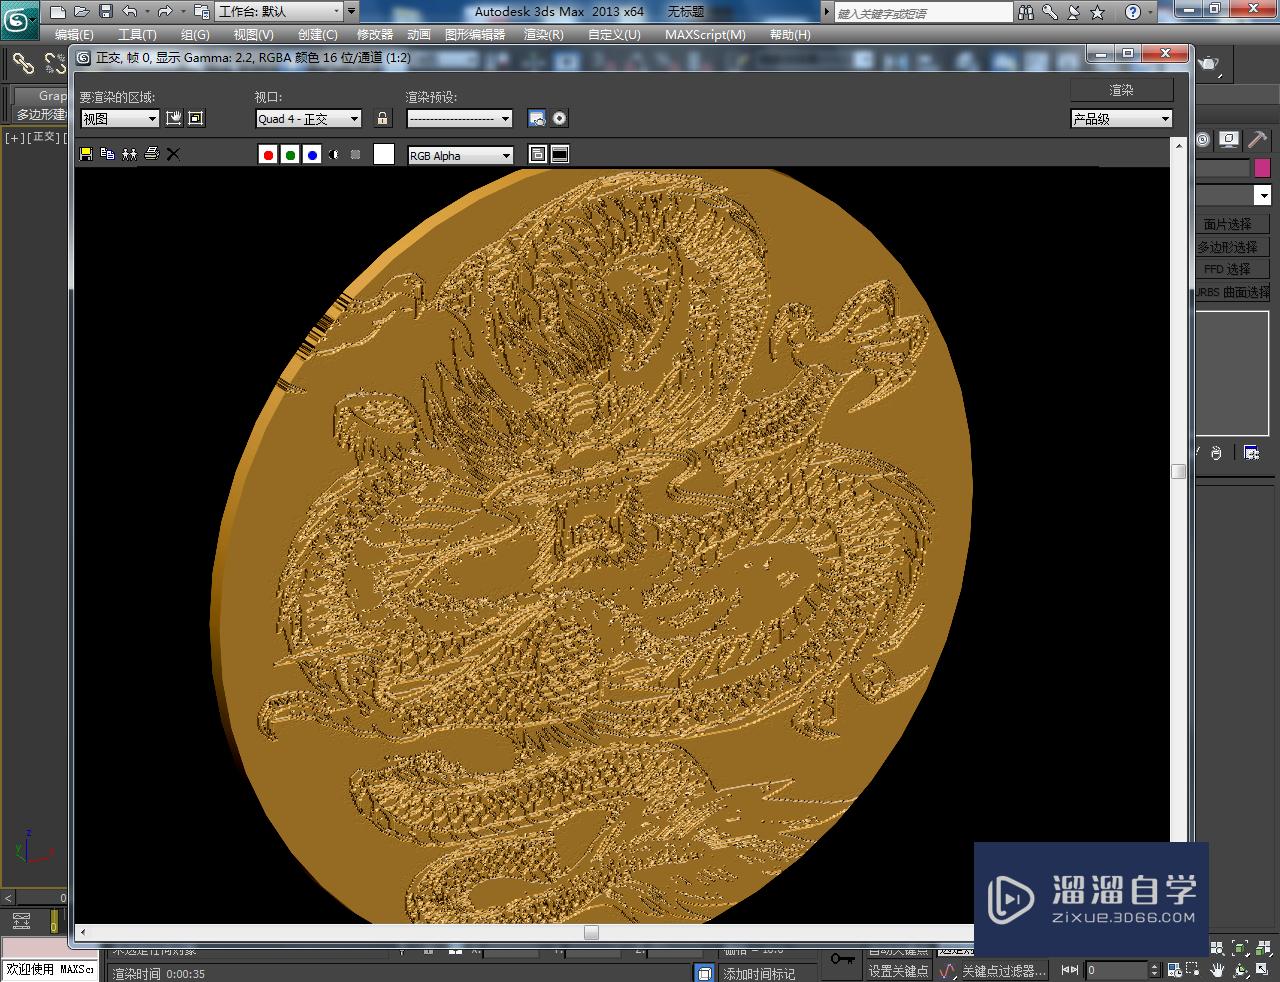Open the MAXScript(M) menu
1280x982 pixels.
tap(705, 34)
